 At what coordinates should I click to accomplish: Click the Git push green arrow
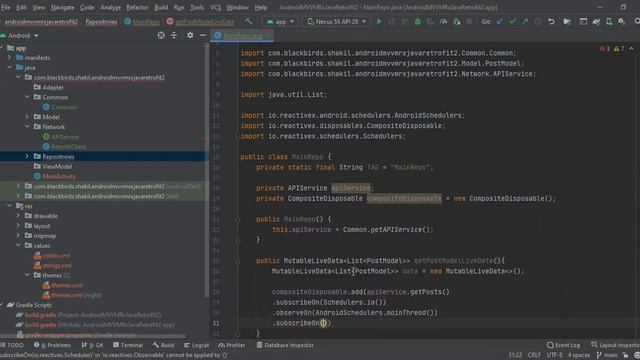[x=525, y=21]
